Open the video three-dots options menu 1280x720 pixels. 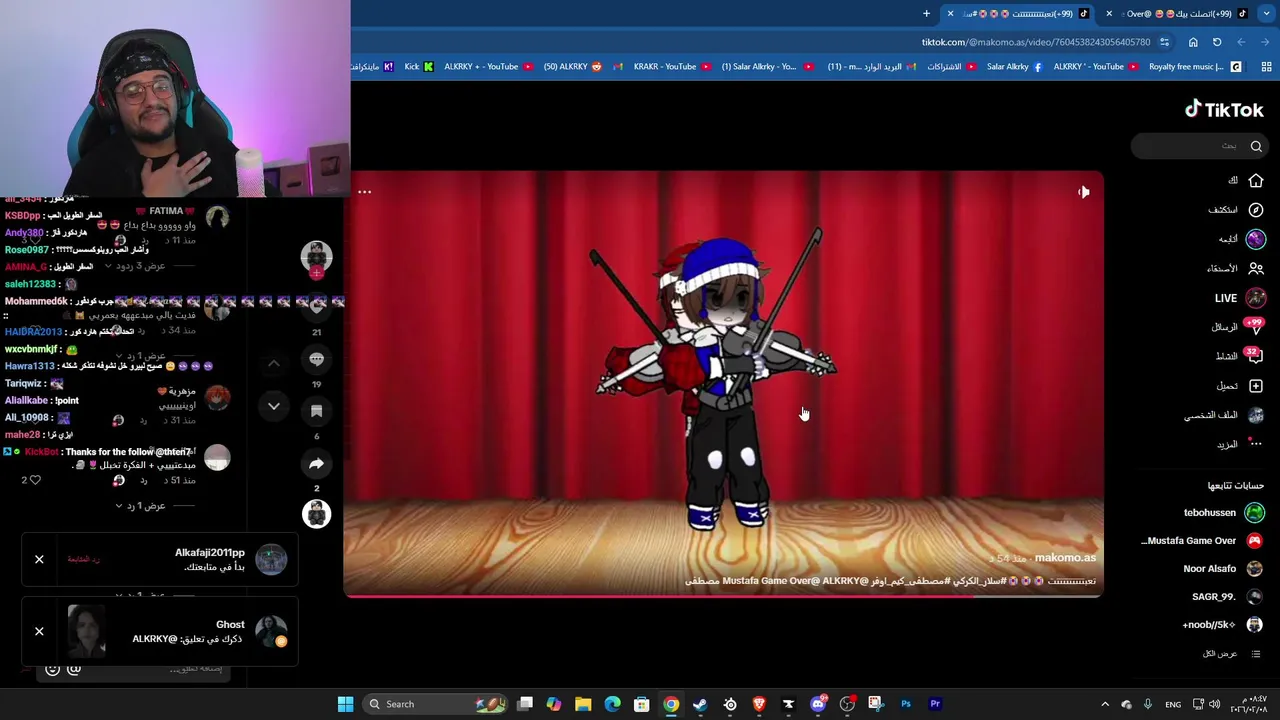[365, 192]
